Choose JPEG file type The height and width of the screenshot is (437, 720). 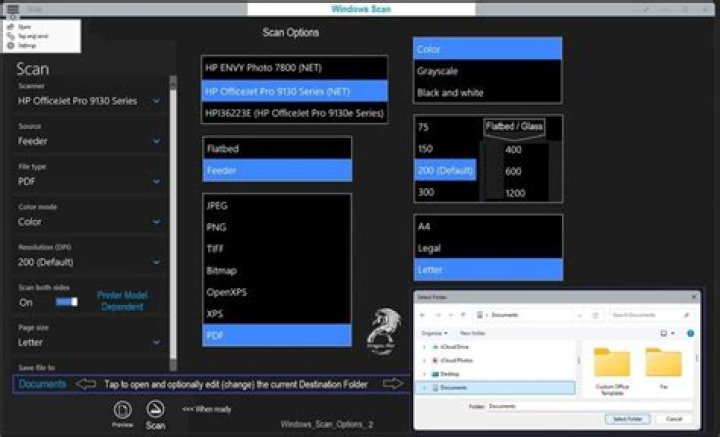point(277,206)
